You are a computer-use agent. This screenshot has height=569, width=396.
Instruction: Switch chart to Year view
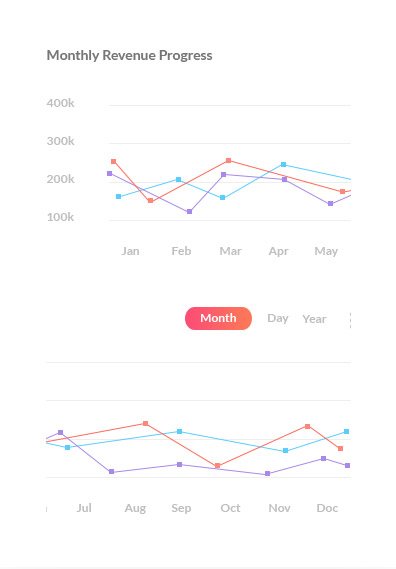coord(314,319)
